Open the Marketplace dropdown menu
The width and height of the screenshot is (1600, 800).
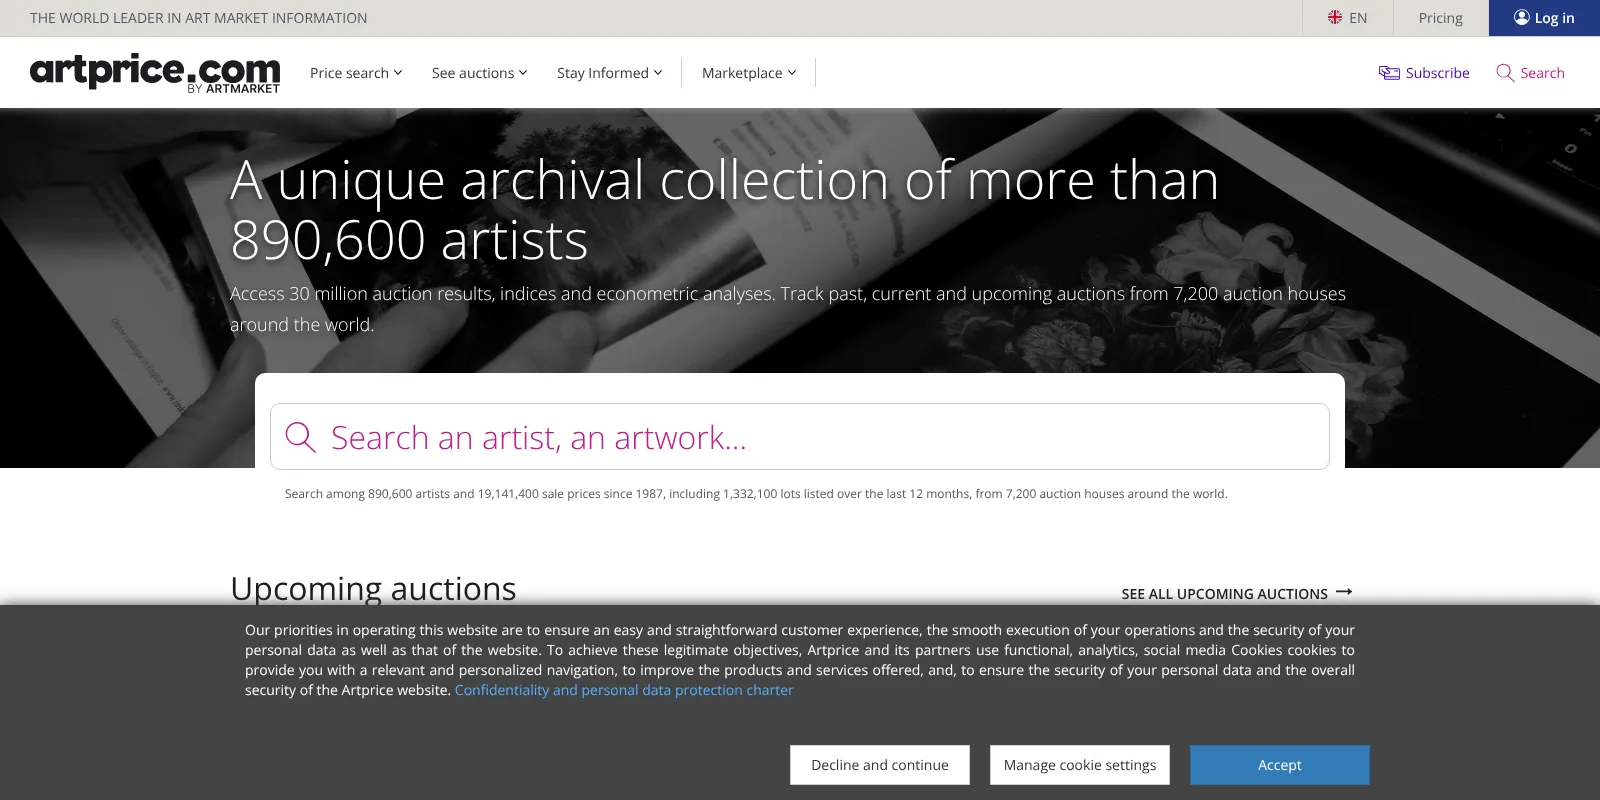(x=749, y=73)
